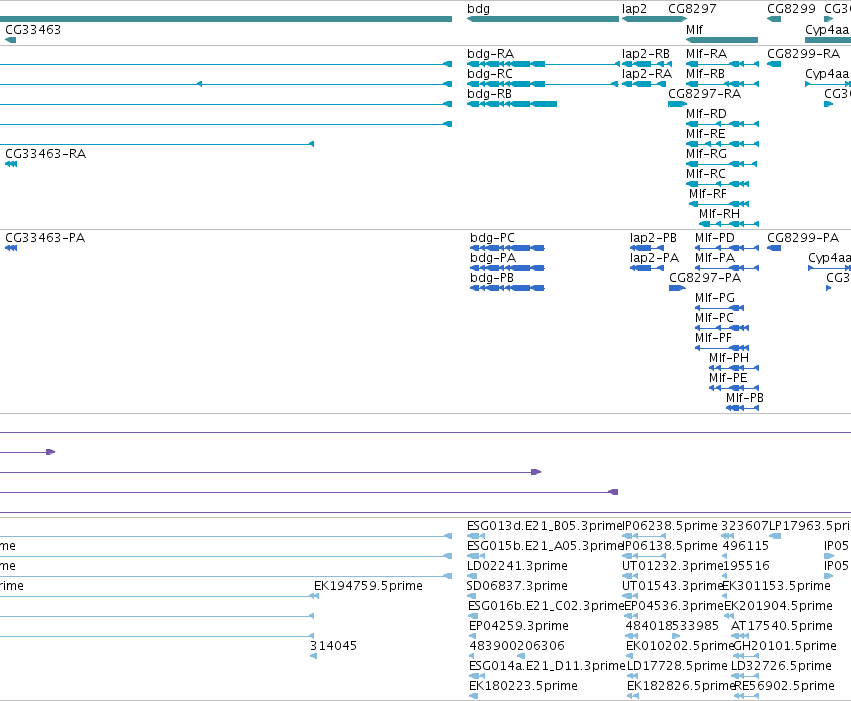Open the Mlf-RF transcript
The width and height of the screenshot is (851, 701).
pos(708,194)
